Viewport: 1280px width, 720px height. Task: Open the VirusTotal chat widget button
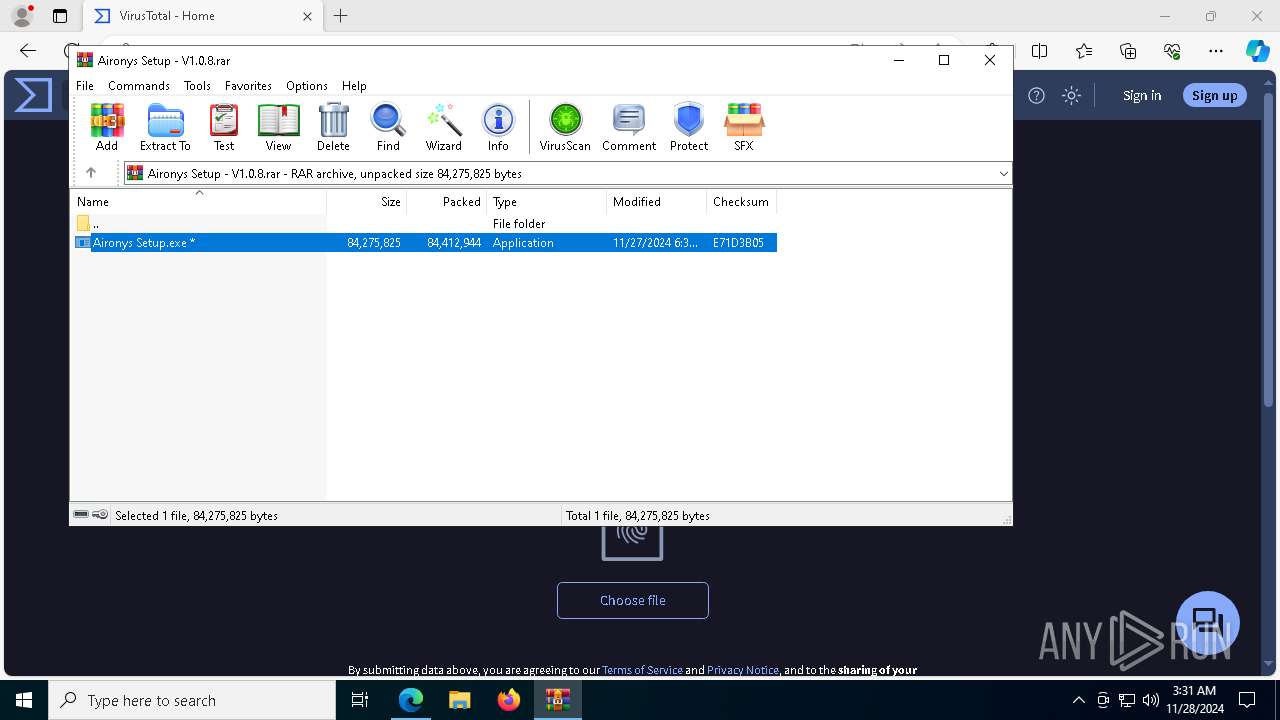point(1208,622)
